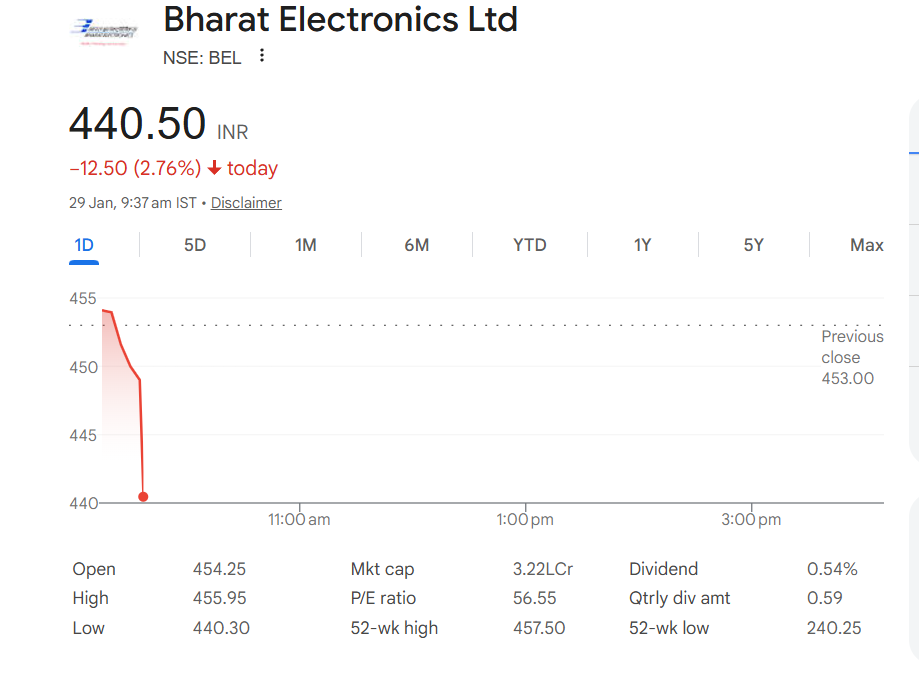Select the YTD chart range

530,245
